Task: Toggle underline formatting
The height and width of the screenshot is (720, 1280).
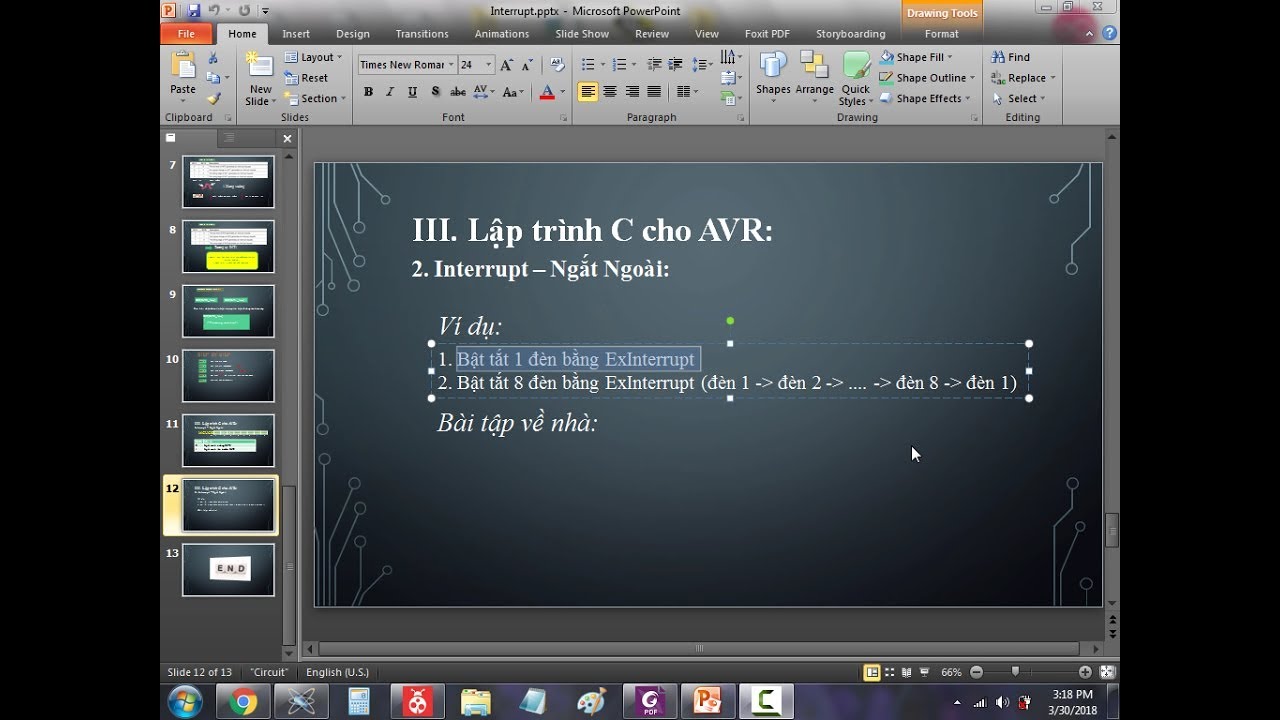Action: [x=412, y=92]
